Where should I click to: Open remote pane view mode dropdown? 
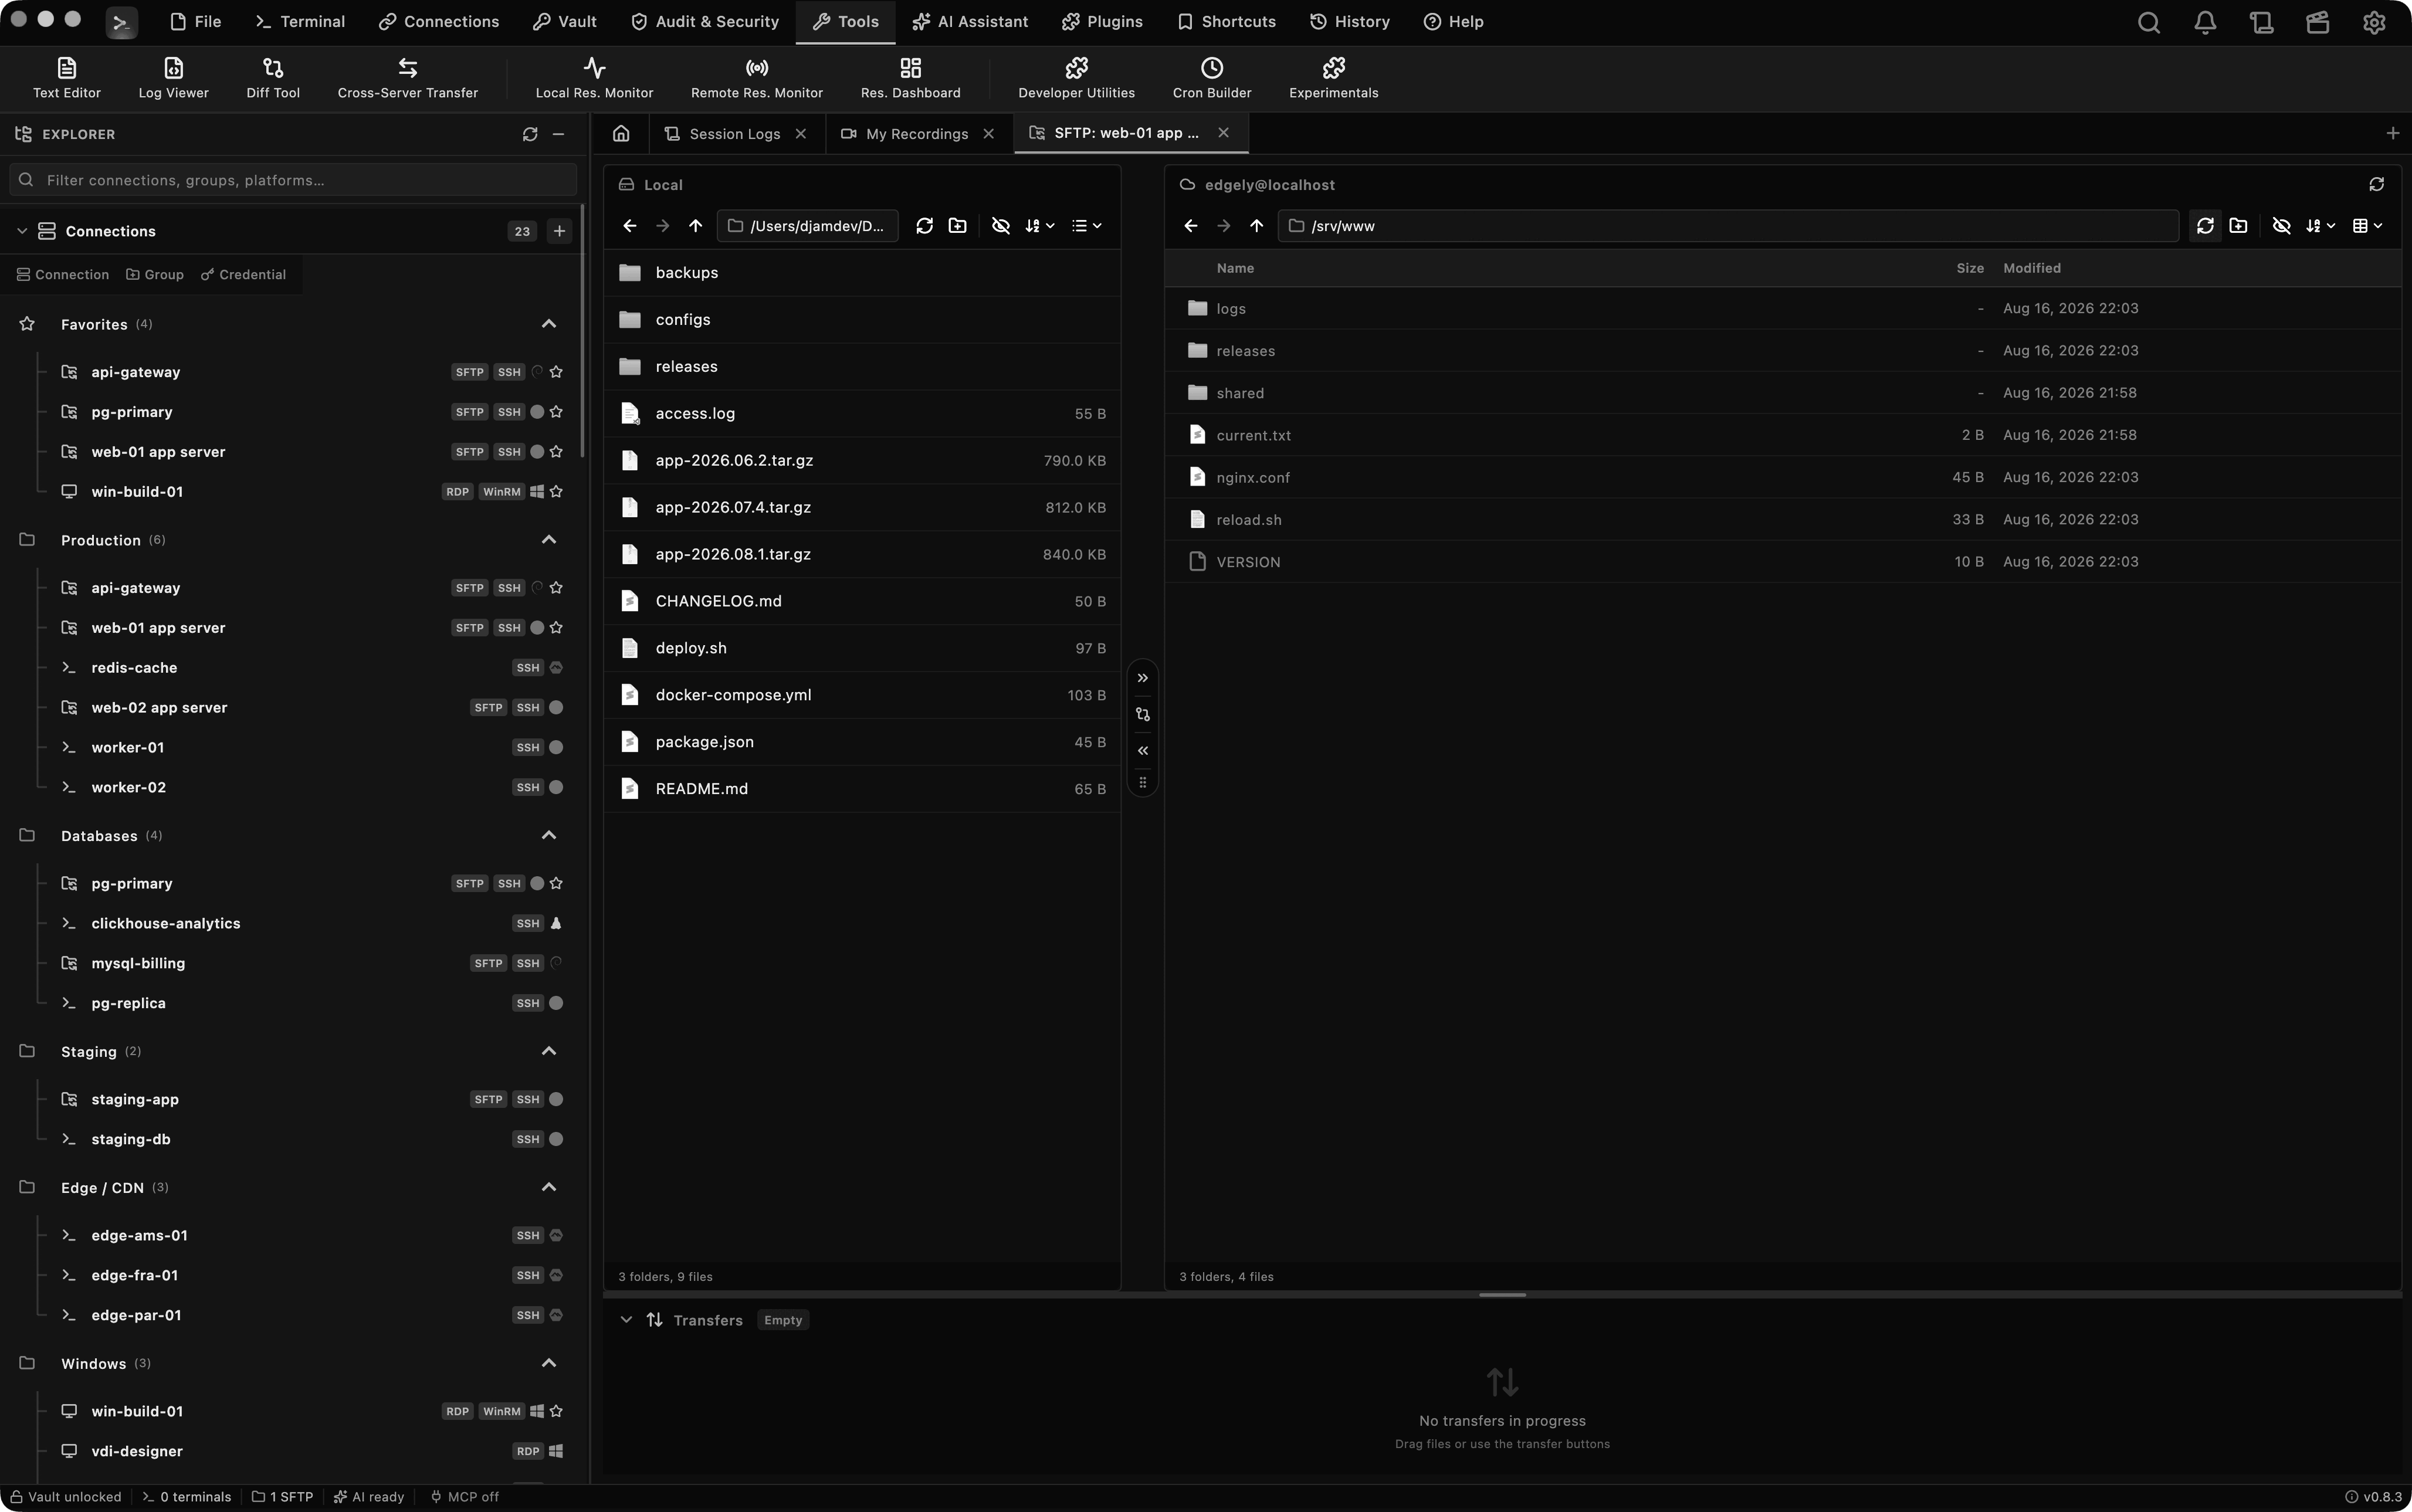click(x=2367, y=226)
